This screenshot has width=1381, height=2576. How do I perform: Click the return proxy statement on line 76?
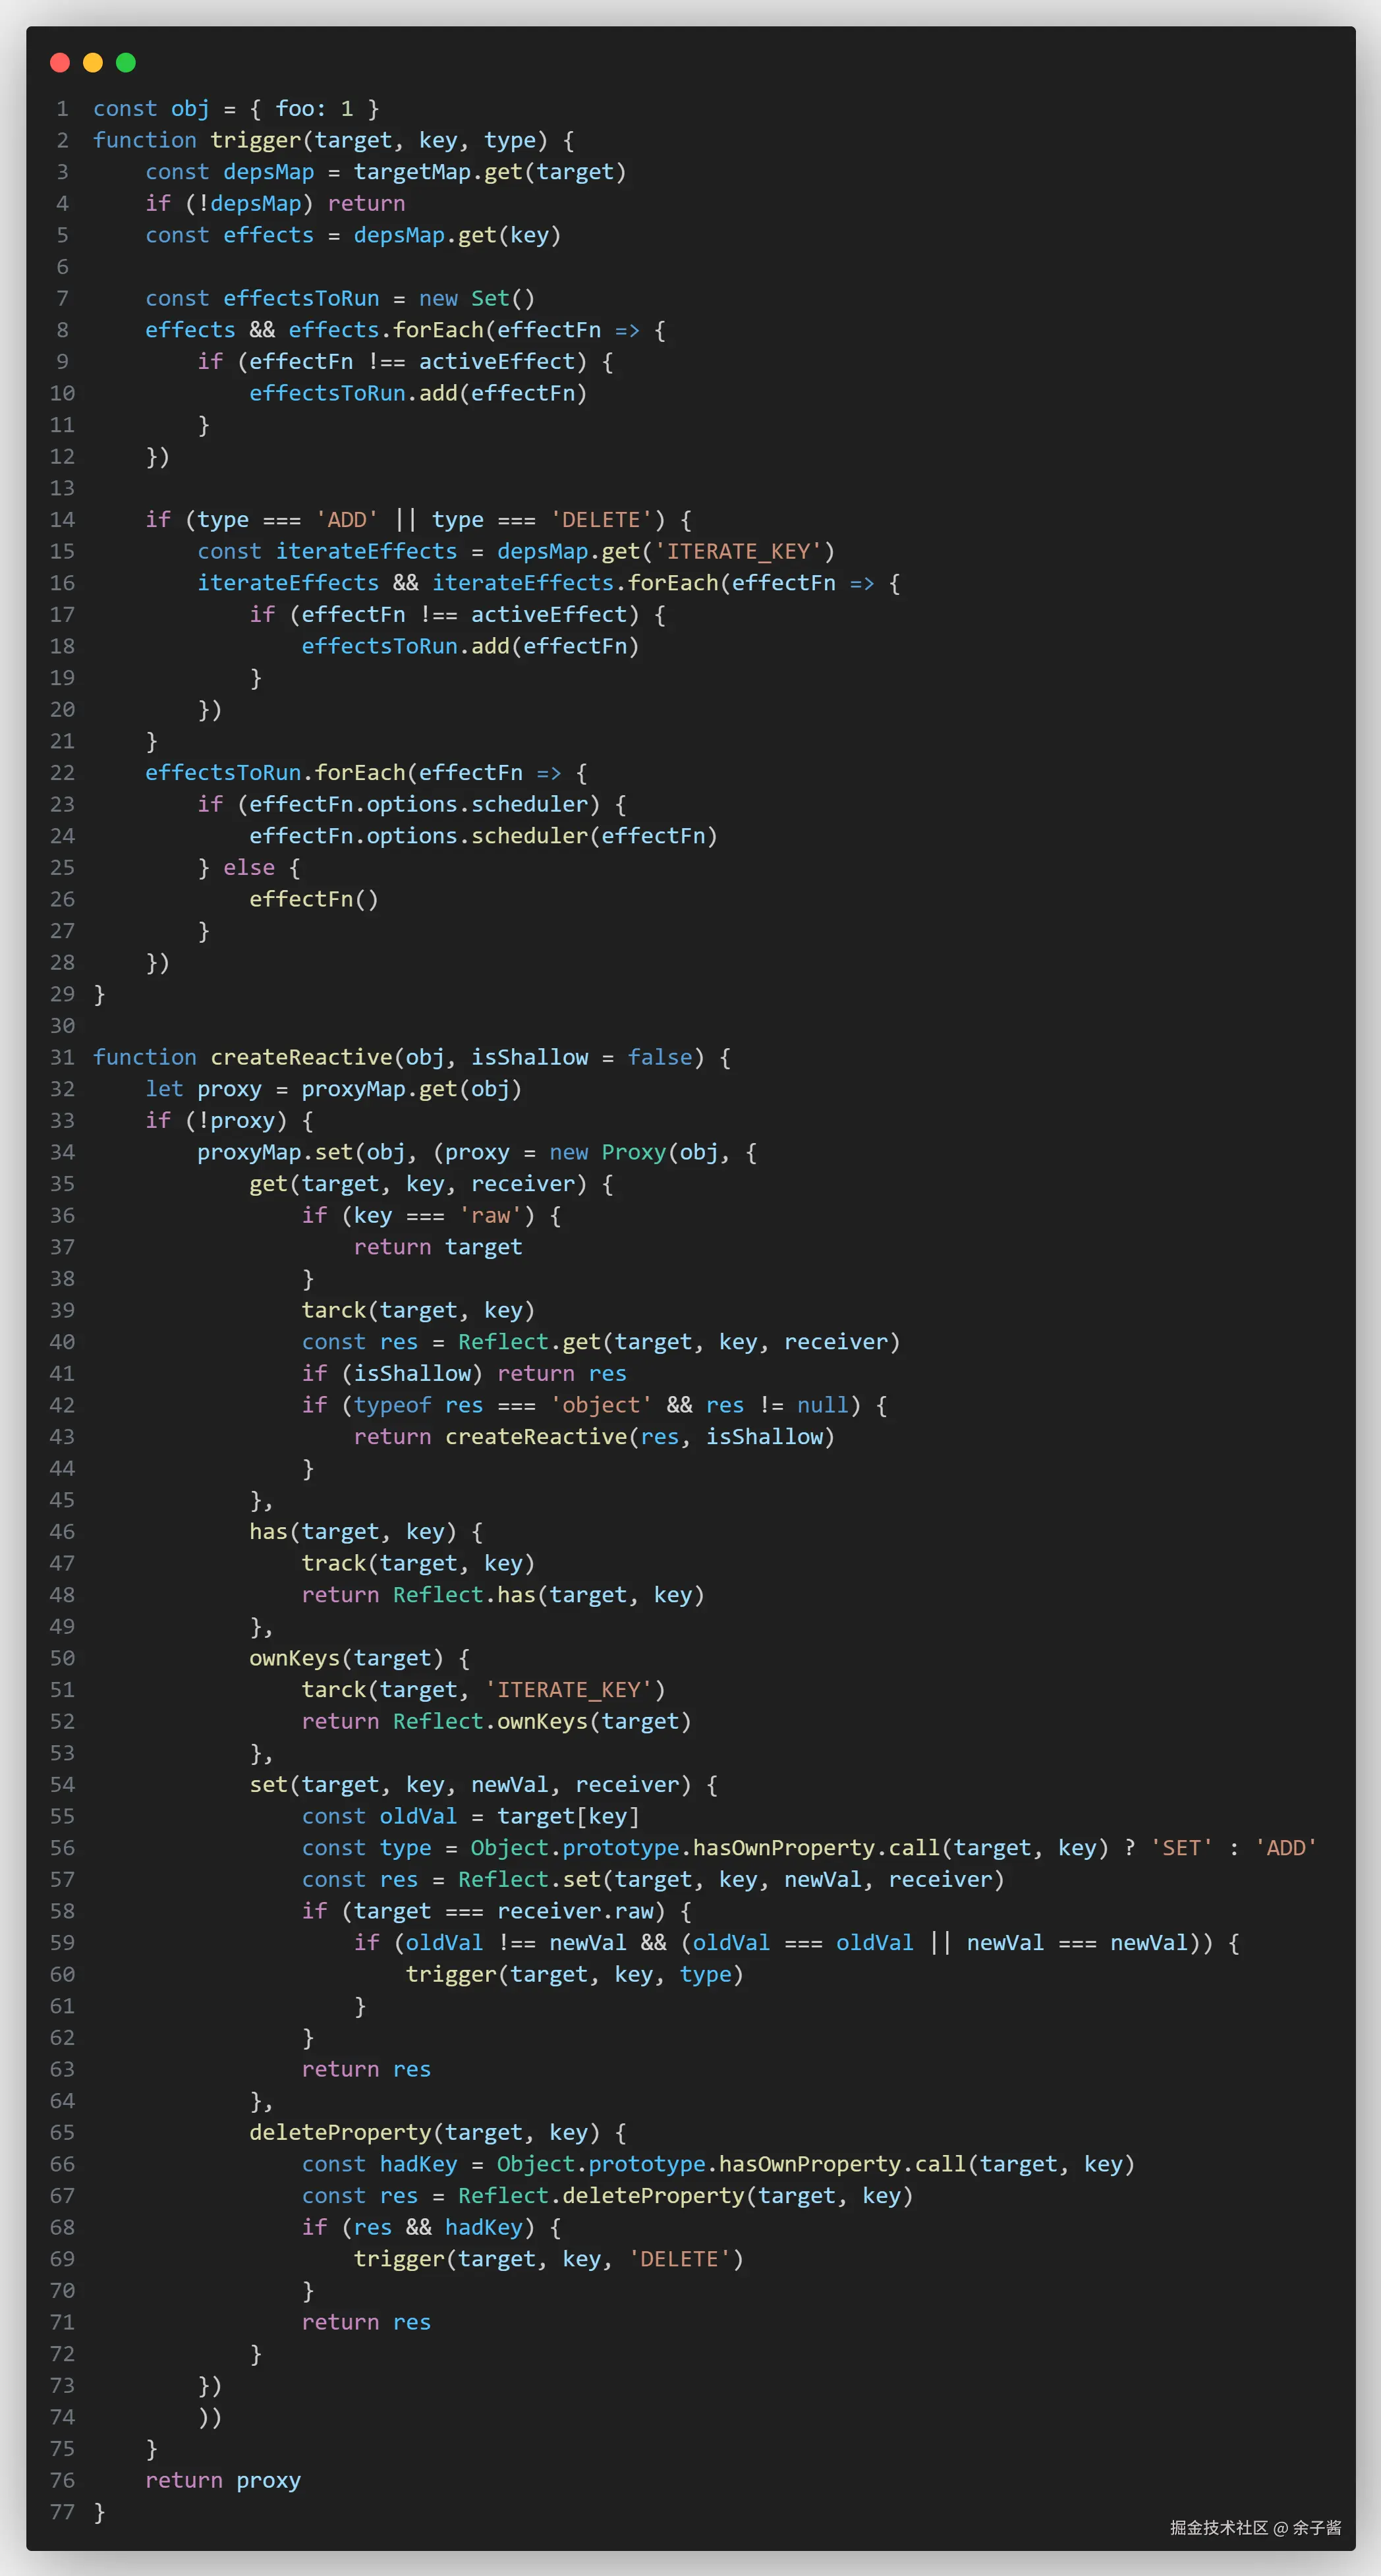[223, 2480]
